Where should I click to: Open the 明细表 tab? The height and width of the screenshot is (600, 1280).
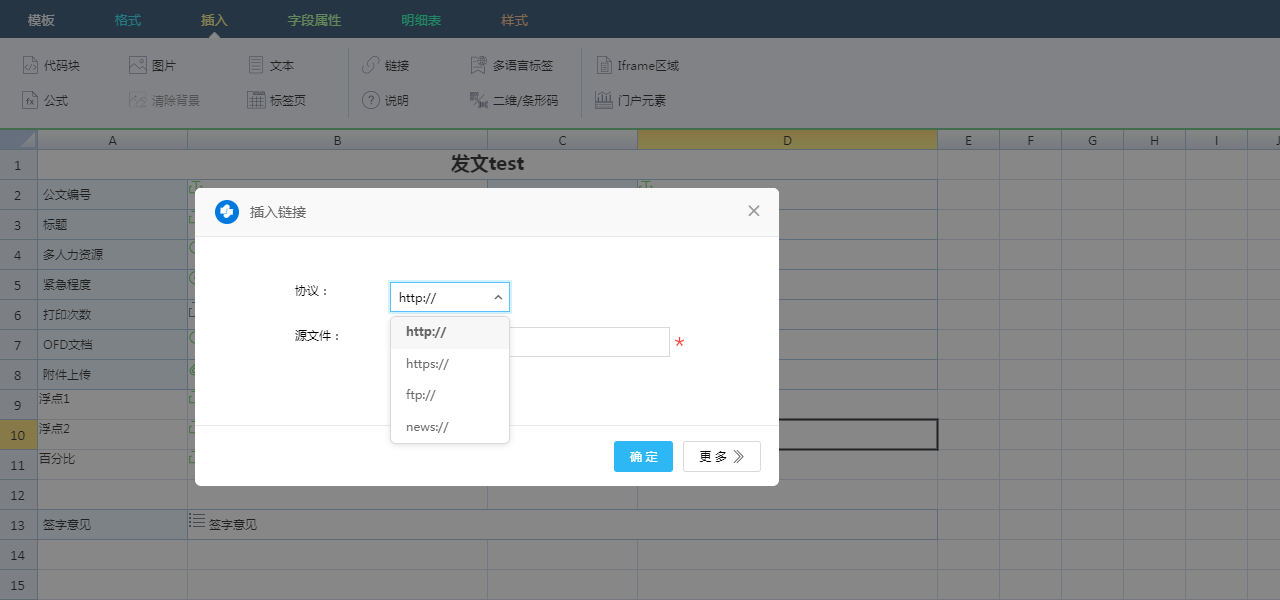[421, 20]
